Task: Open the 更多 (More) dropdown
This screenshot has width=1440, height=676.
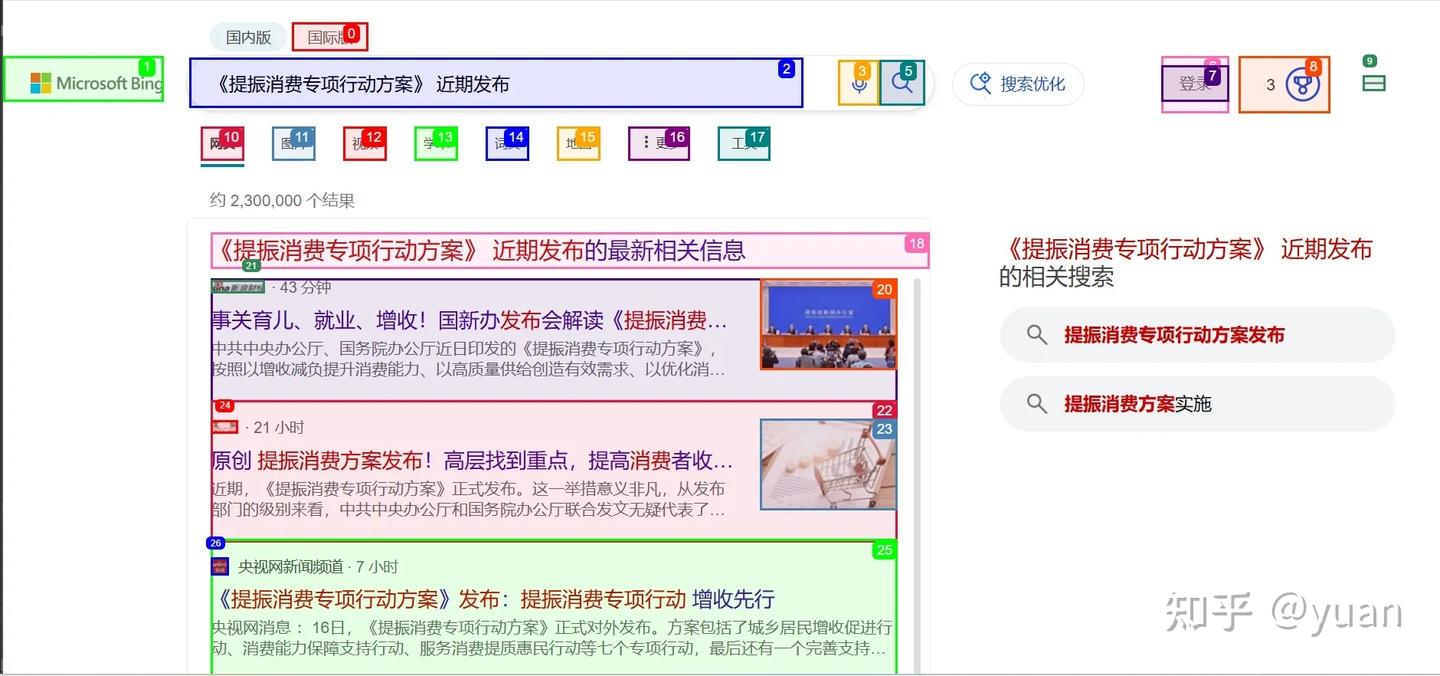Action: [658, 143]
